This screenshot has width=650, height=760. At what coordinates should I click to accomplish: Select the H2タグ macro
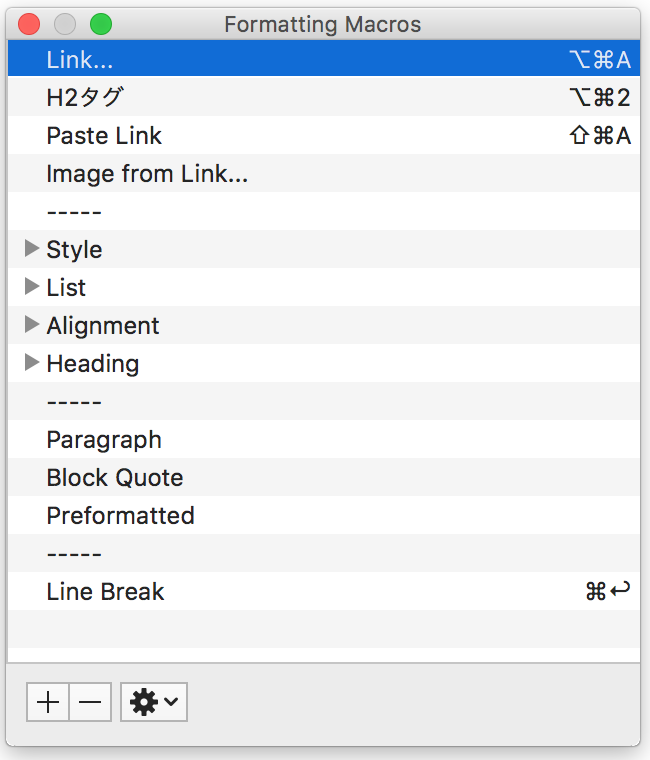pos(324,97)
